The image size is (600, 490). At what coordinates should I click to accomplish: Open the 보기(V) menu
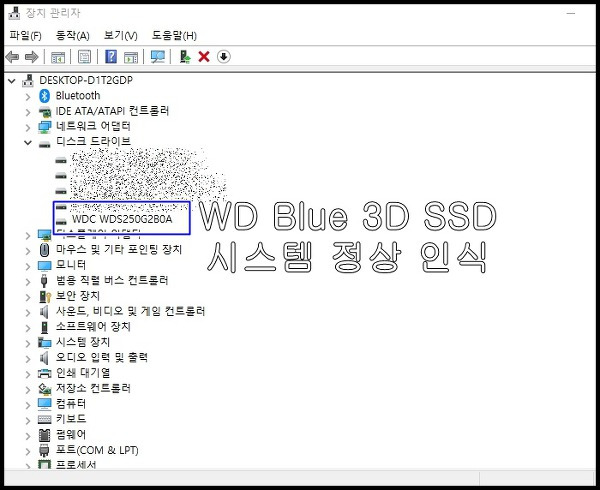coord(121,36)
